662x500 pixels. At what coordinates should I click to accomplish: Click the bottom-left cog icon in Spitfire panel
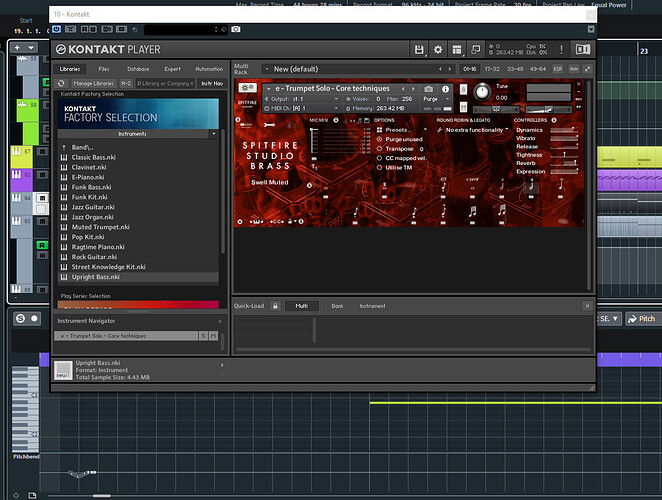240,221
